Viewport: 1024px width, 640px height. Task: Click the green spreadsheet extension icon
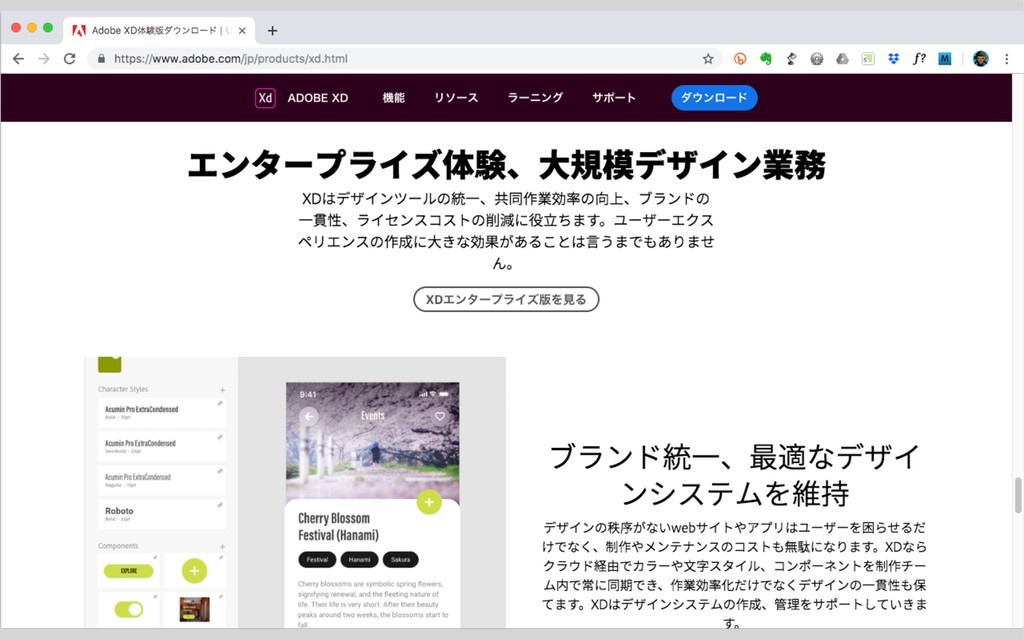(x=868, y=59)
